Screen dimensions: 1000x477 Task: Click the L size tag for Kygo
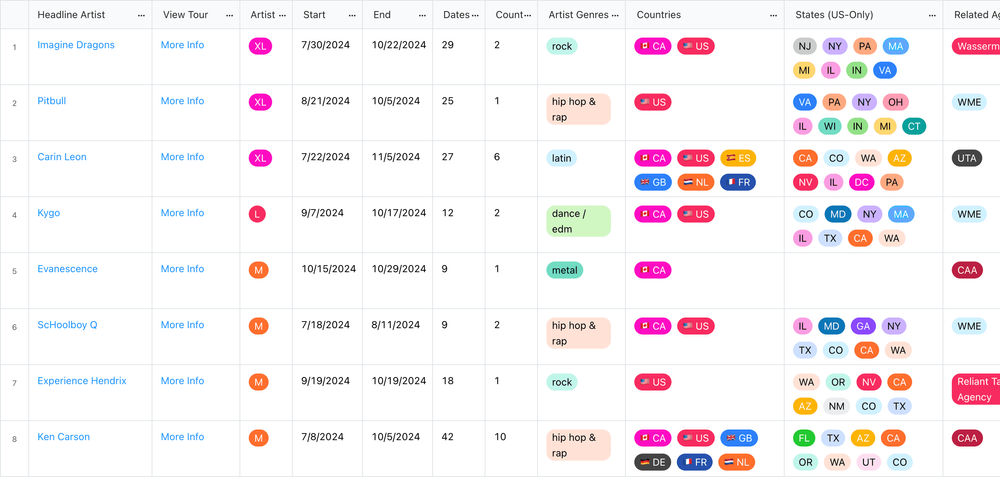pos(257,214)
